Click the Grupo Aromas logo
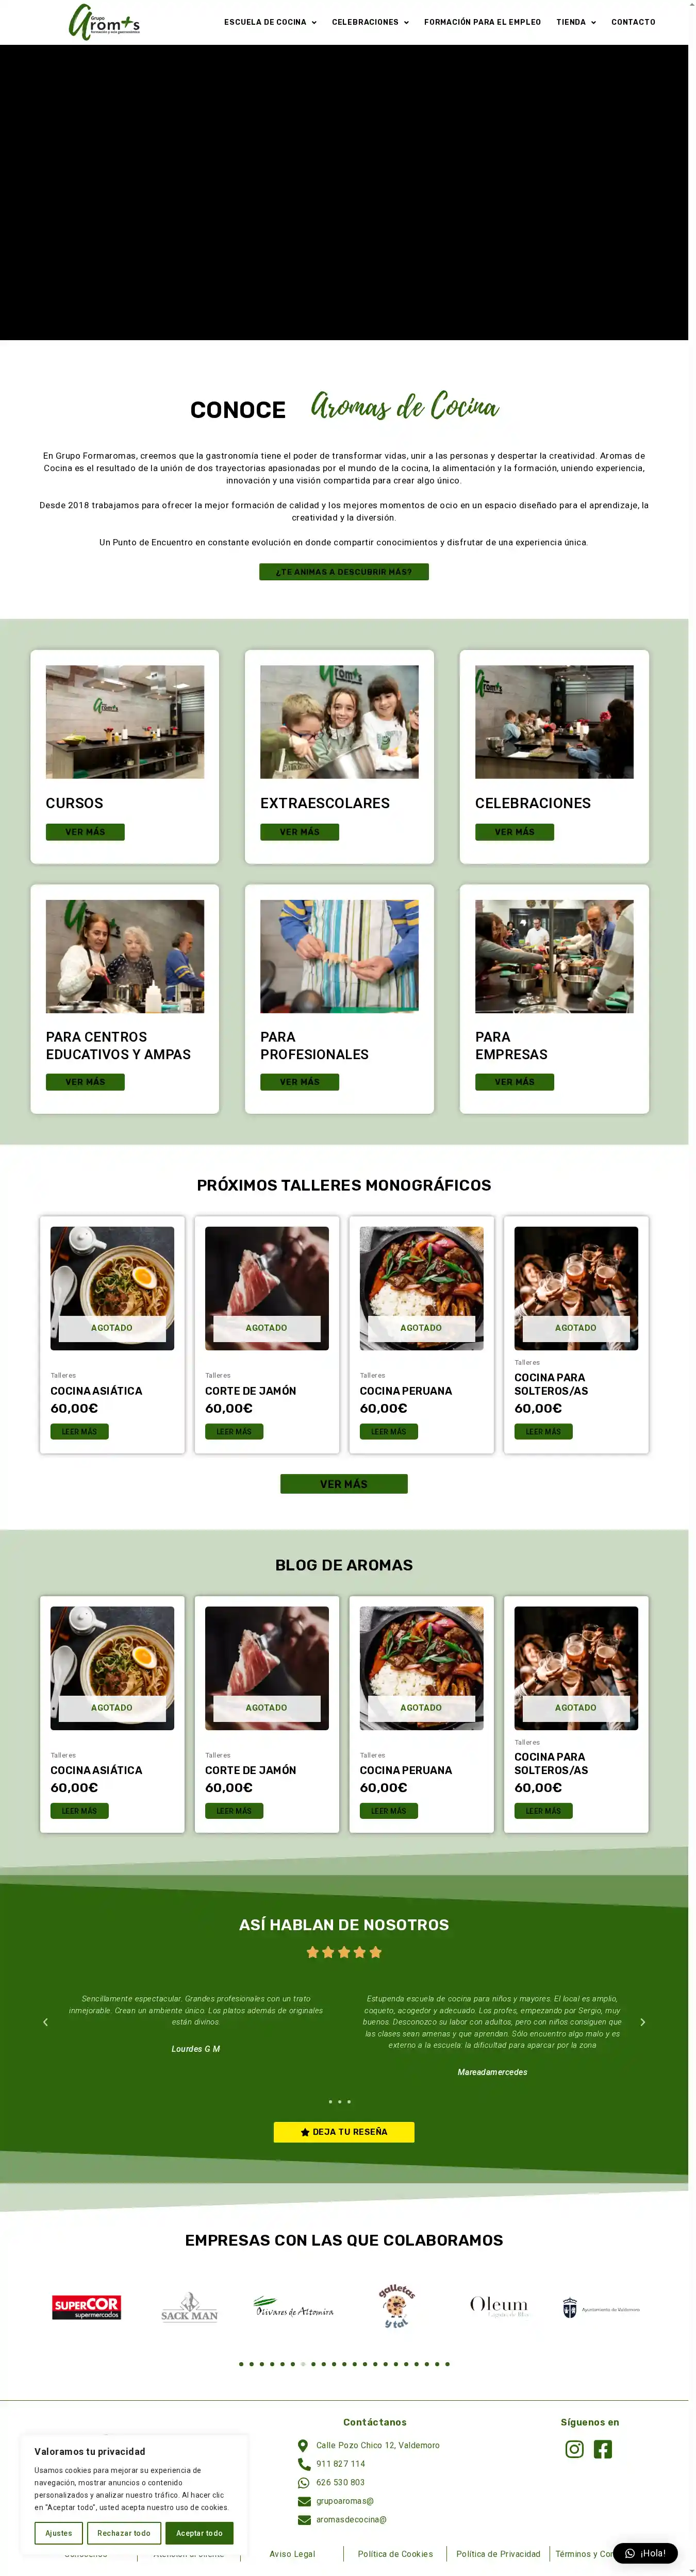The width and height of the screenshot is (696, 2576). click(x=104, y=22)
